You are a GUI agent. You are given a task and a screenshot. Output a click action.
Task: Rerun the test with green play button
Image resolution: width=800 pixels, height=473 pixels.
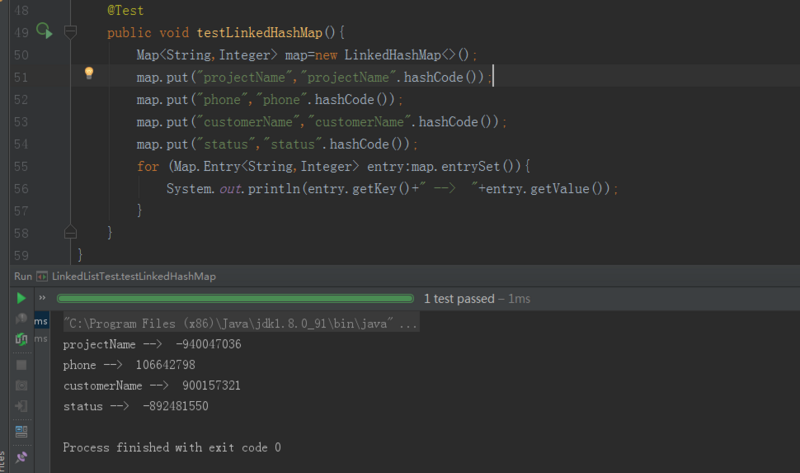(x=21, y=298)
